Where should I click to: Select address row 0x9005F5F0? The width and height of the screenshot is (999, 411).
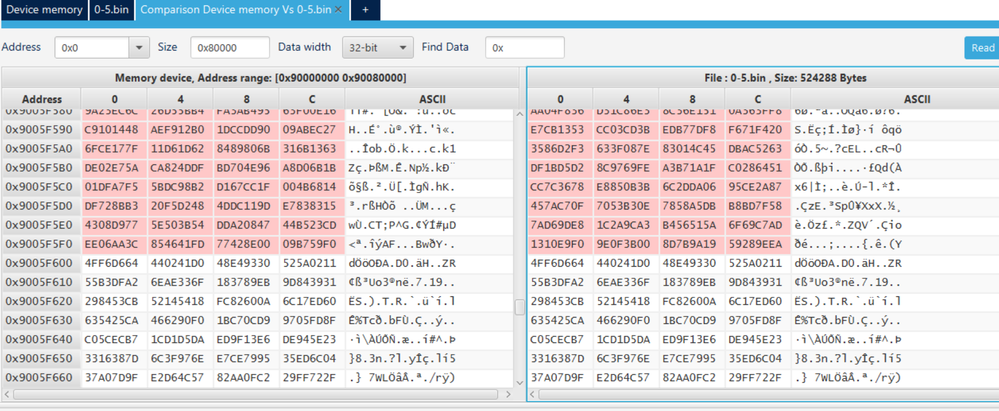coord(41,244)
